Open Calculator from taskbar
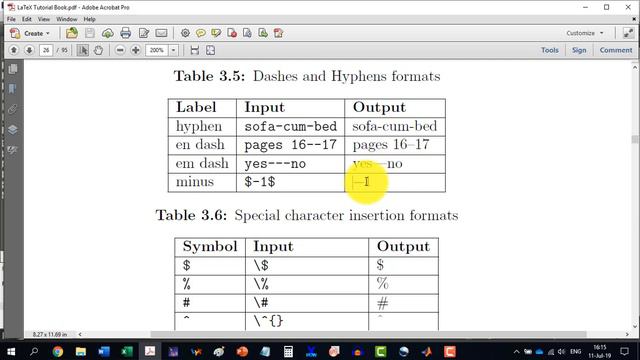The image size is (640, 360). tap(288, 351)
